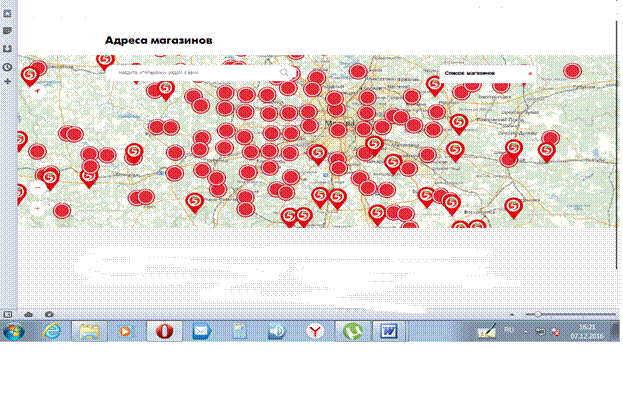Click the zoom slider in status bar
623x411 pixels.
coord(539,314)
